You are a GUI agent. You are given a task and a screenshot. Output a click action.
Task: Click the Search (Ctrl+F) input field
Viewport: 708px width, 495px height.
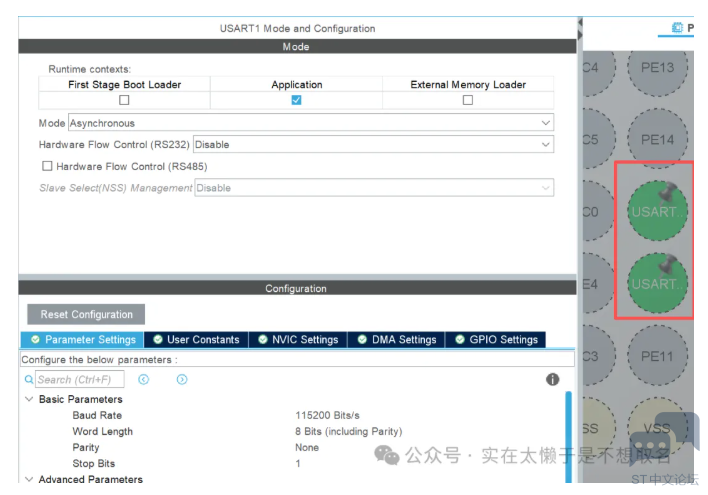(x=80, y=380)
